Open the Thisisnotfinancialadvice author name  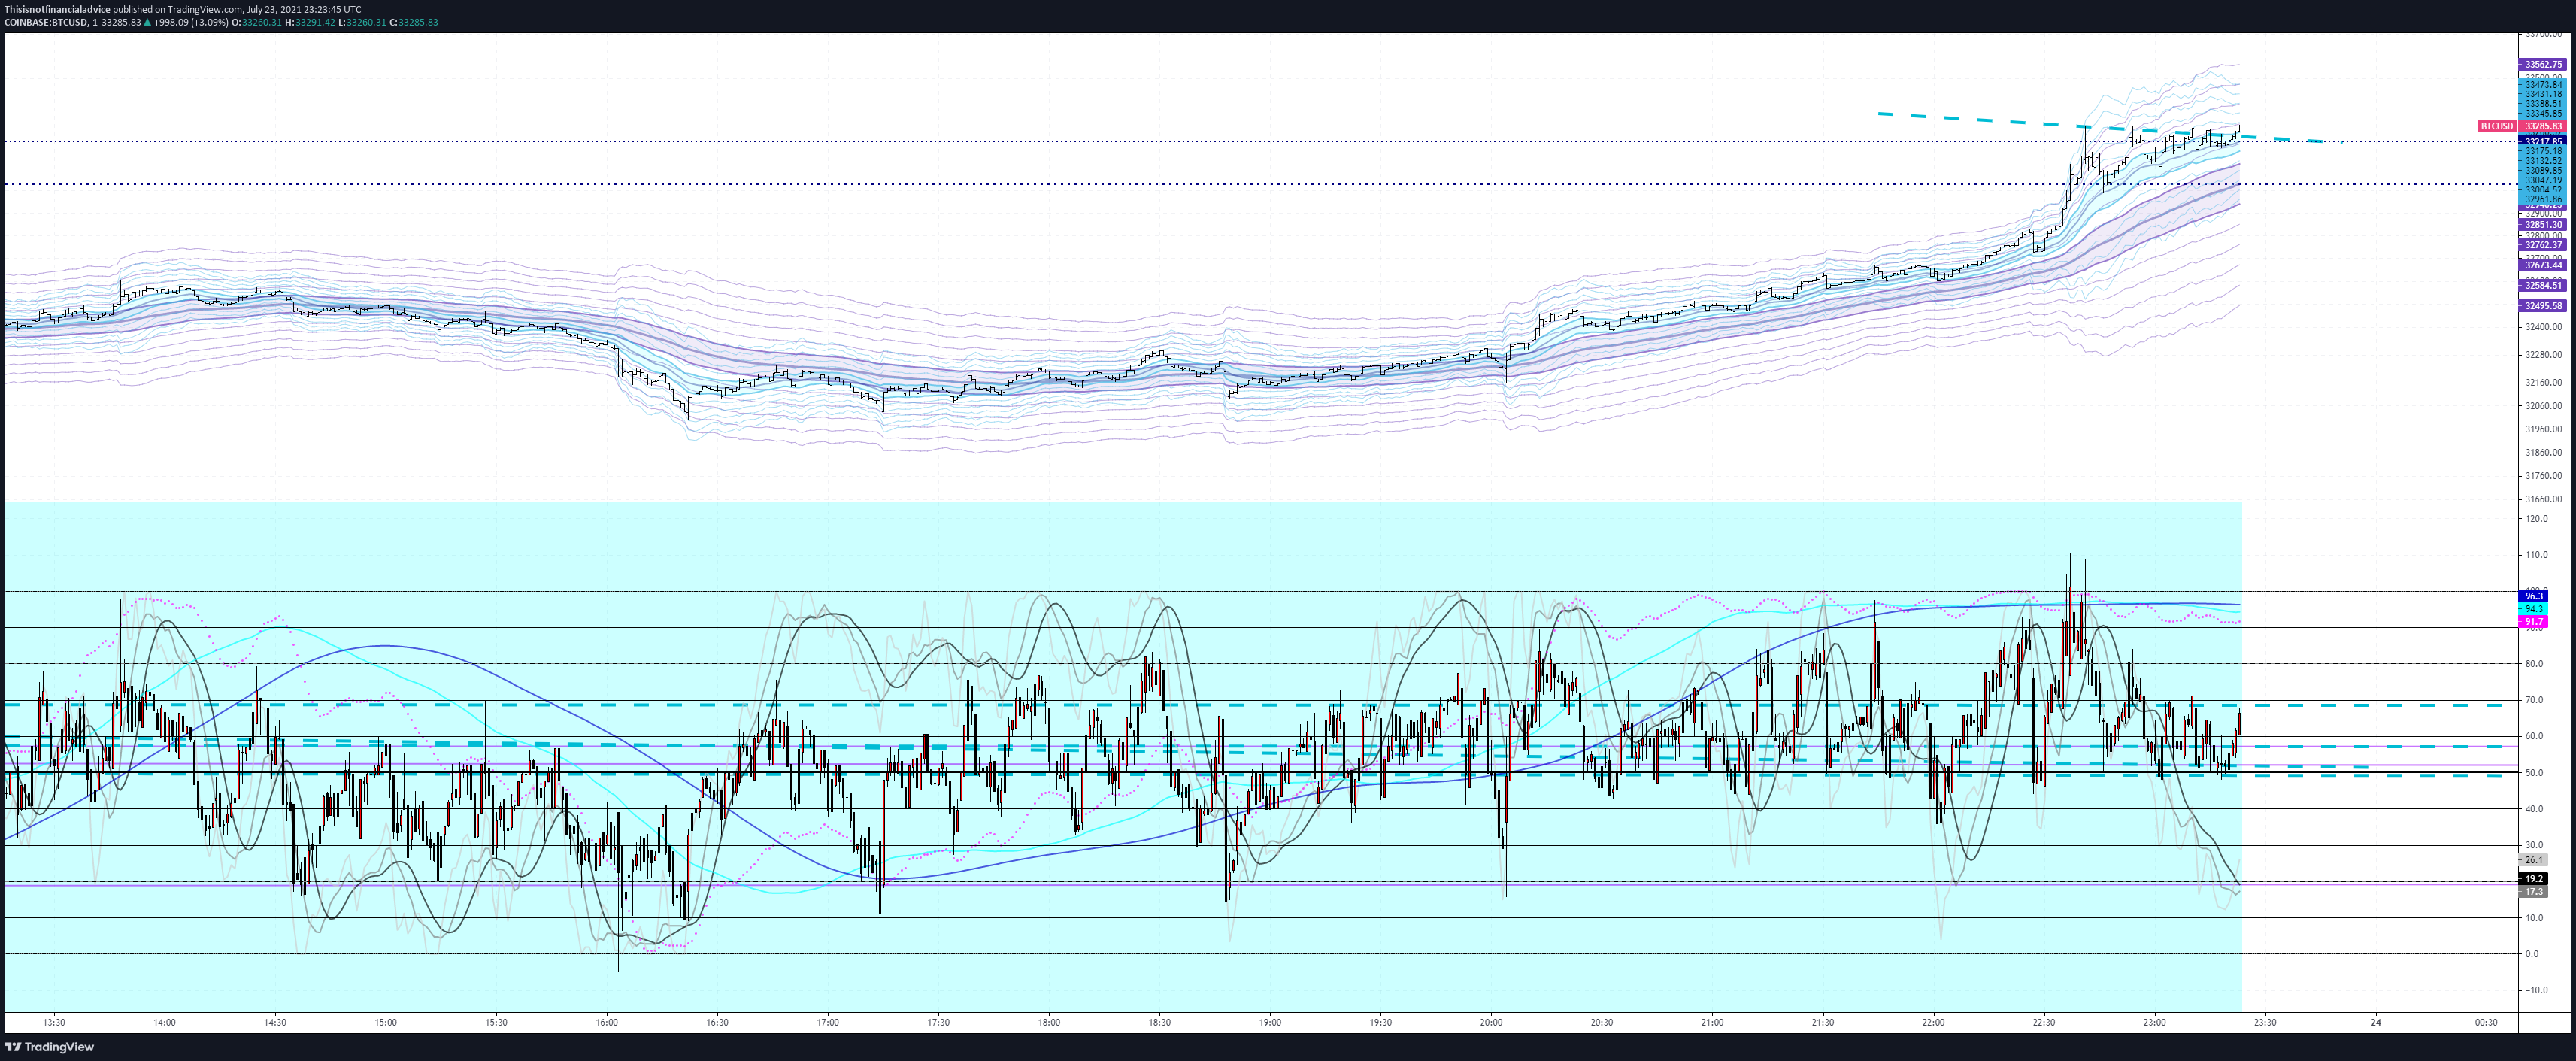57,9
